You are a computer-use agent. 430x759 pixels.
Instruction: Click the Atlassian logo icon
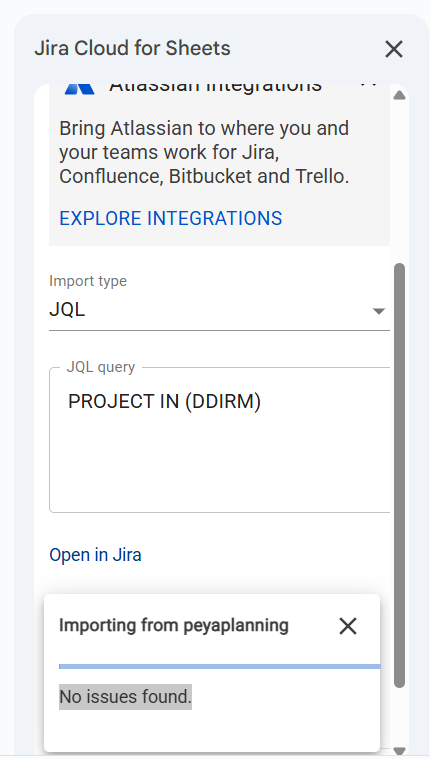(79, 89)
